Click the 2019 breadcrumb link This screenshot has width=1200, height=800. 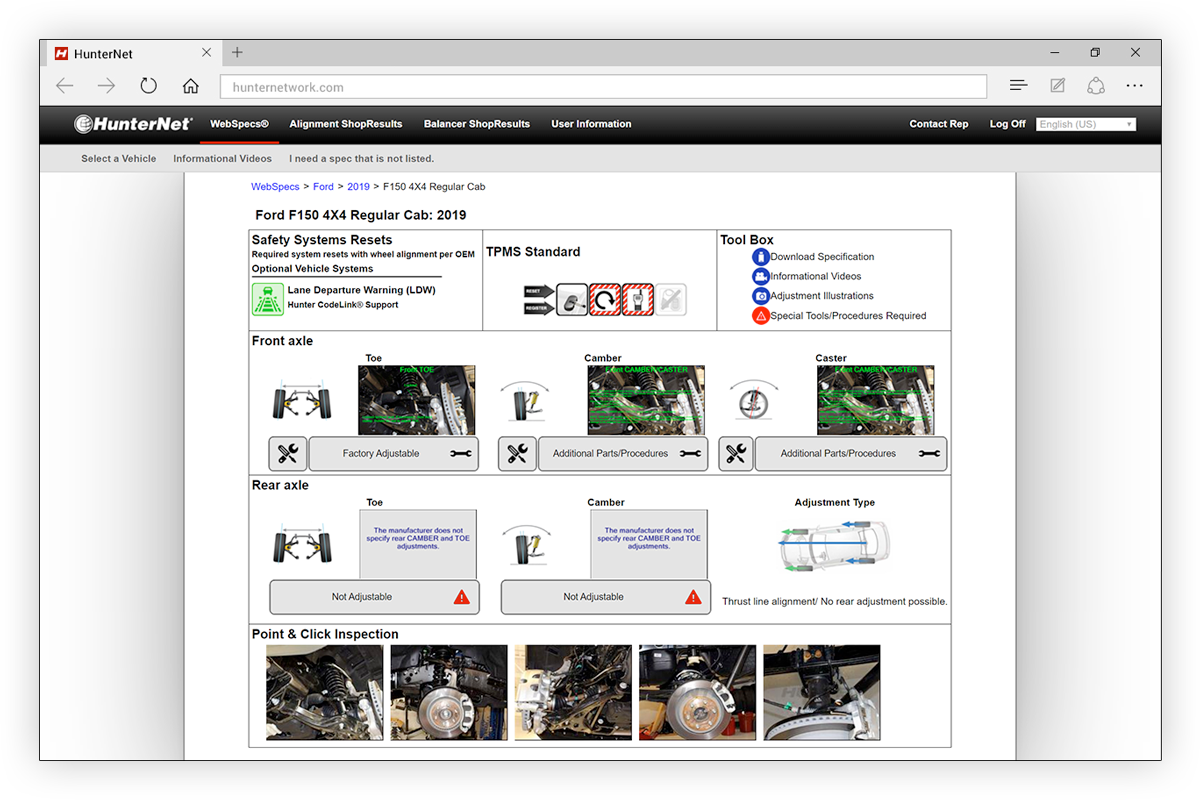pyautogui.click(x=358, y=187)
